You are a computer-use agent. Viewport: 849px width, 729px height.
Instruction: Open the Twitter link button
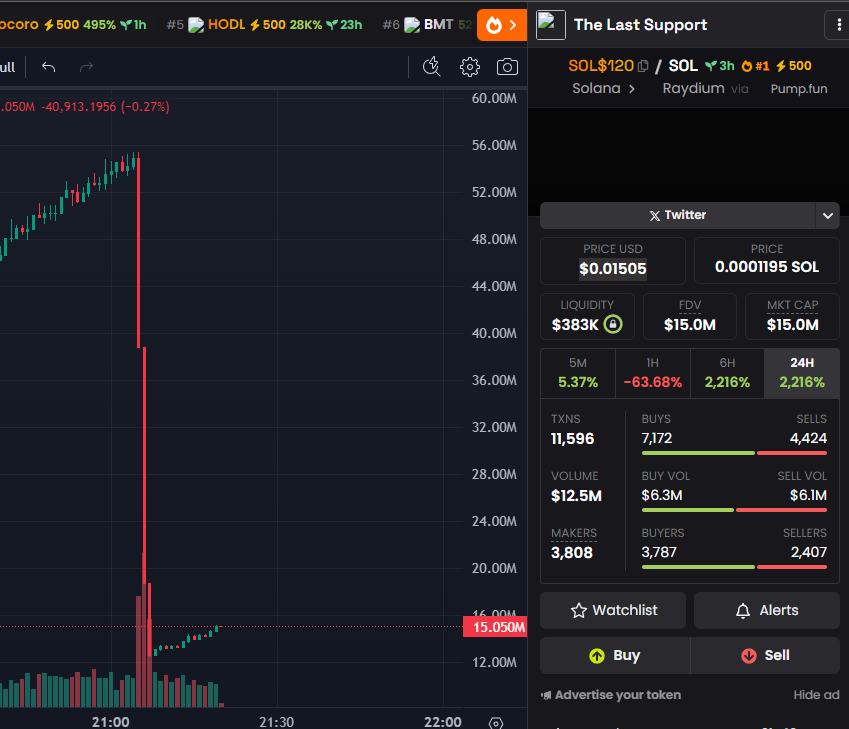(x=677, y=216)
